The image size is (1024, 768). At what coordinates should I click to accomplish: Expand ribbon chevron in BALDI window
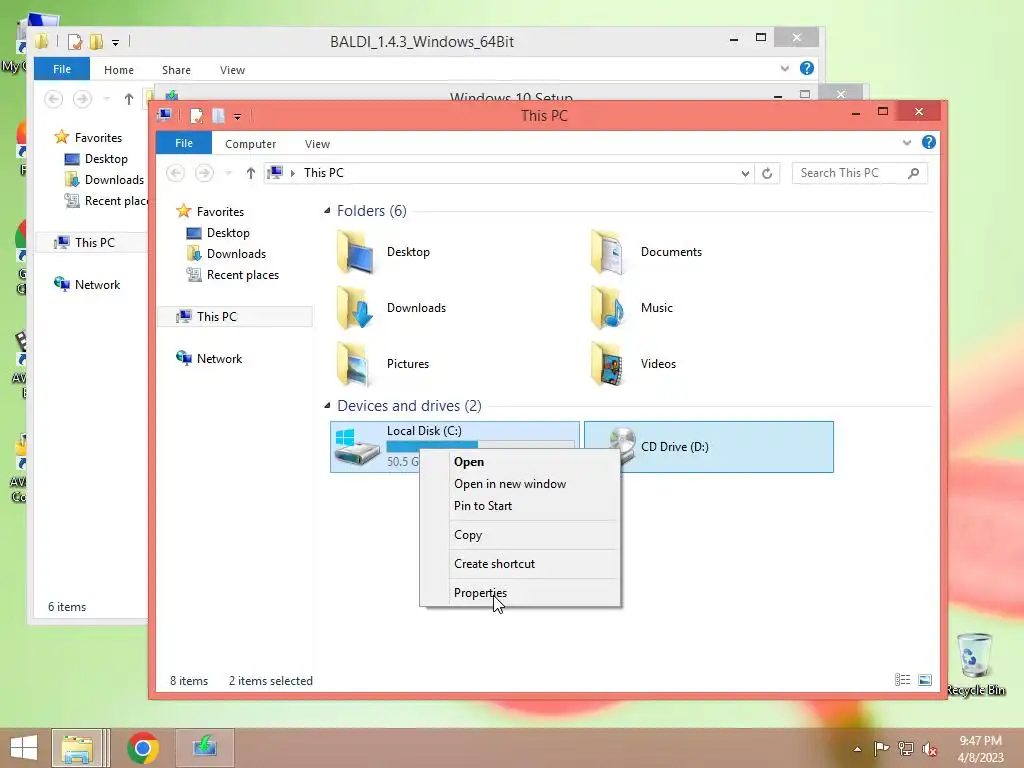pyautogui.click(x=784, y=68)
